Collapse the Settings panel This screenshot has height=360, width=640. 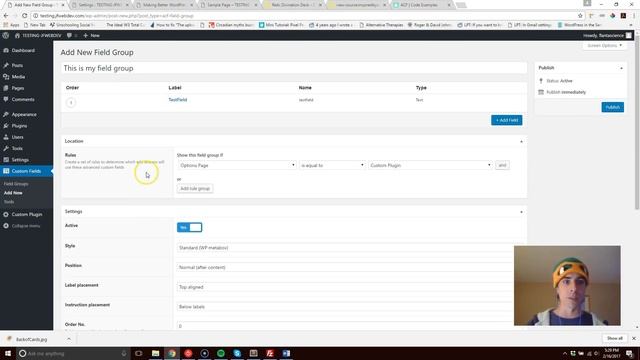521,212
